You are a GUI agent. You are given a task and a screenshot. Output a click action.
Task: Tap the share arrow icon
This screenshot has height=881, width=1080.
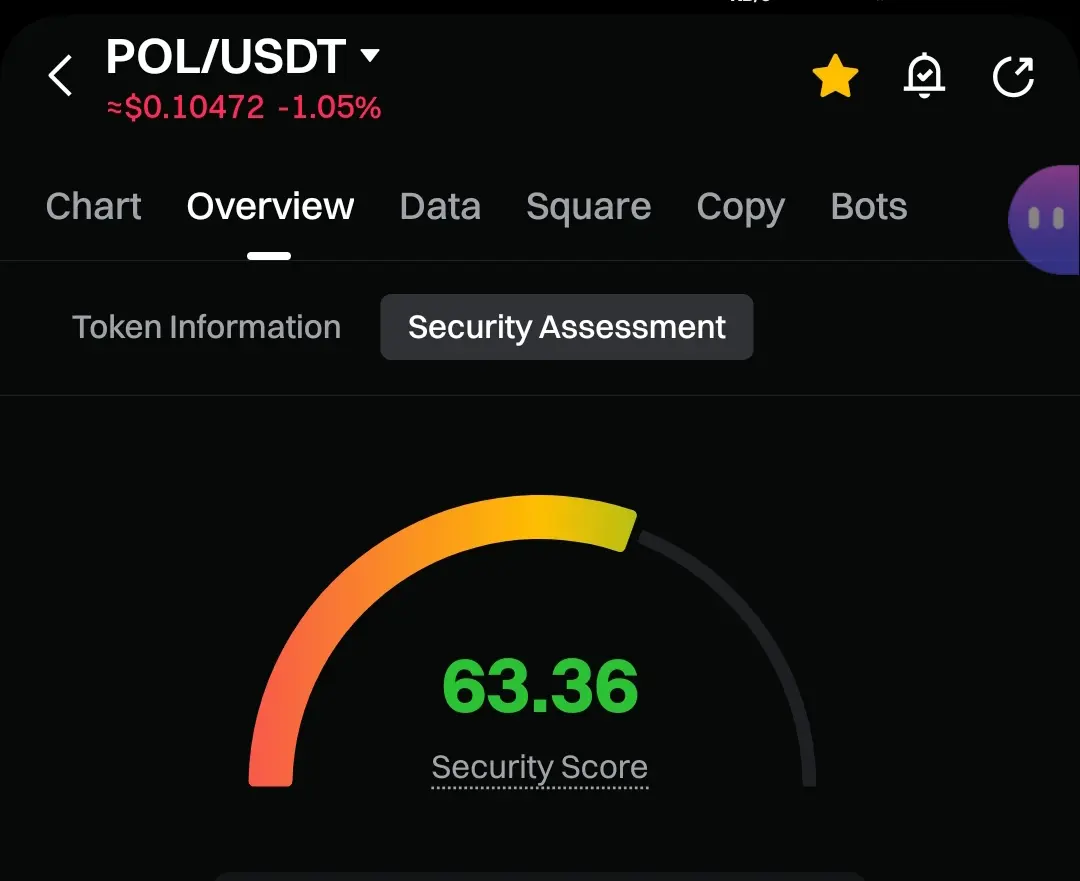click(x=1013, y=76)
